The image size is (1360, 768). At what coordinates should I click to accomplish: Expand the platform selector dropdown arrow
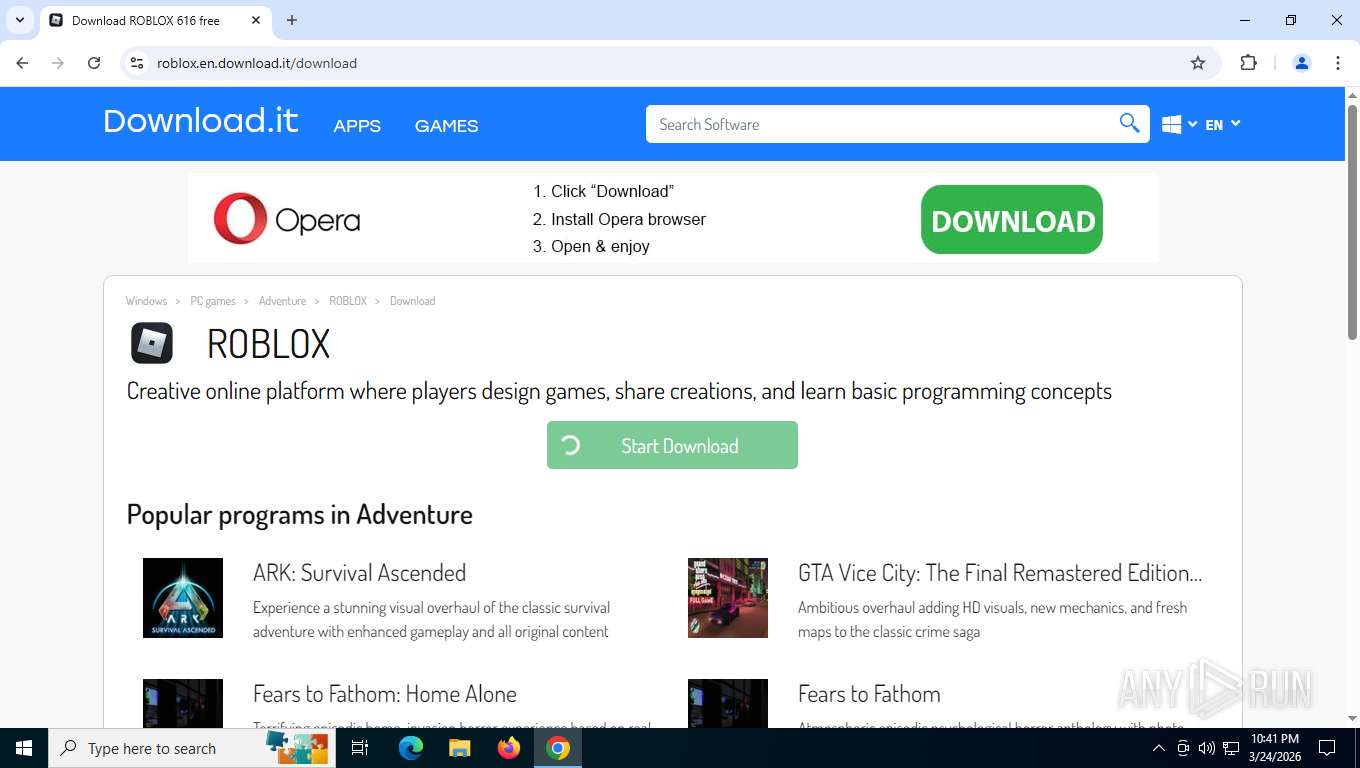pyautogui.click(x=1192, y=124)
